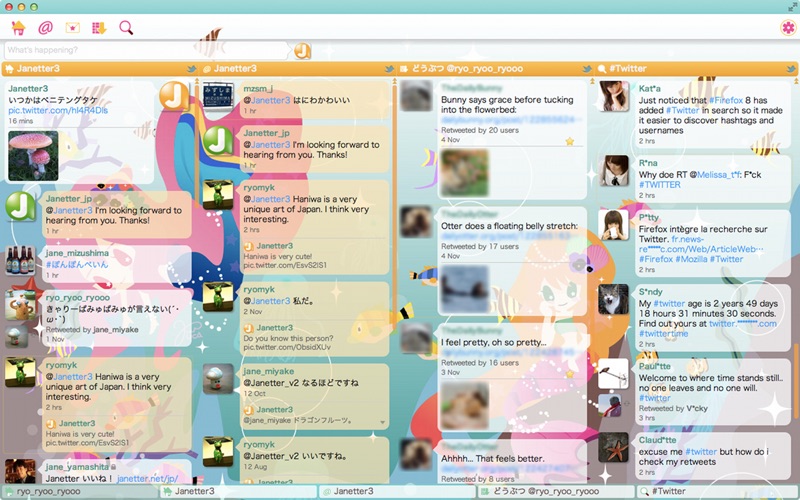The image size is (800, 500).
Task: Open #TWITTER hashtag in R*na tweet
Action: (660, 185)
